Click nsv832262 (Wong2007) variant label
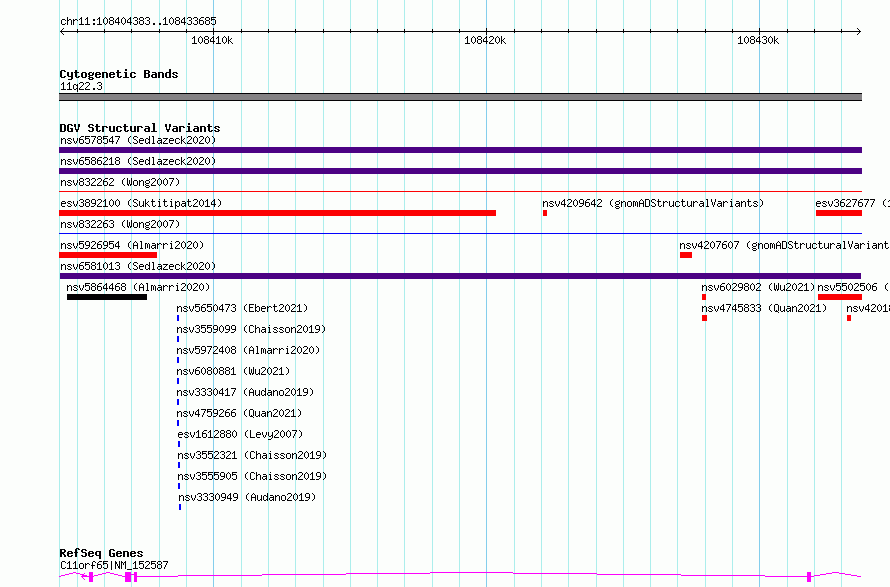The image size is (890, 587). [120, 182]
